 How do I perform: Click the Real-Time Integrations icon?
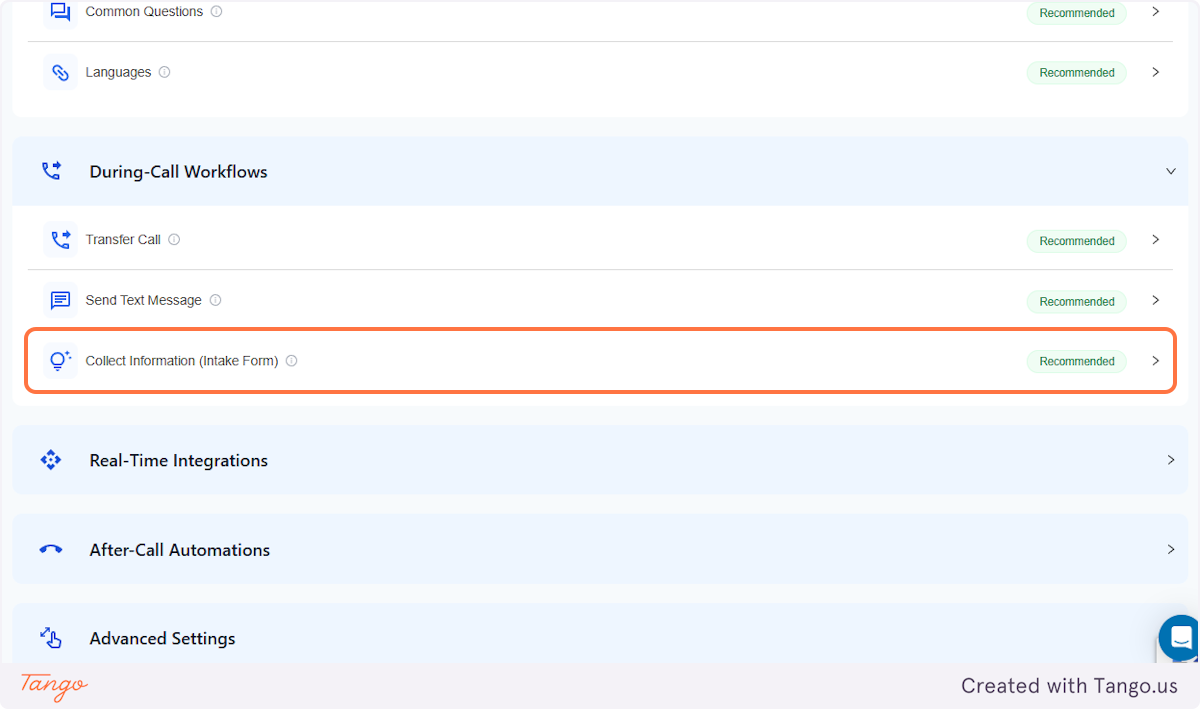coord(50,459)
